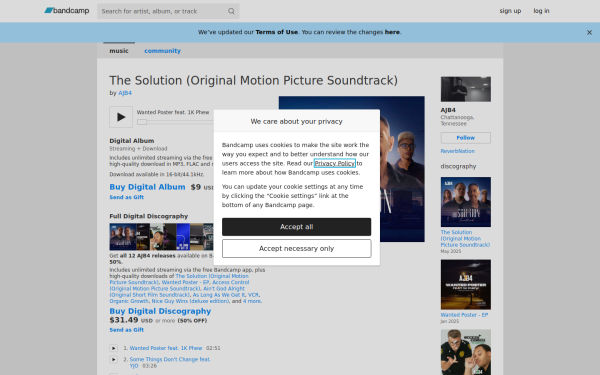This screenshot has width=600, height=375.
Task: Click Buy Digital Discography
Action: click(x=160, y=311)
